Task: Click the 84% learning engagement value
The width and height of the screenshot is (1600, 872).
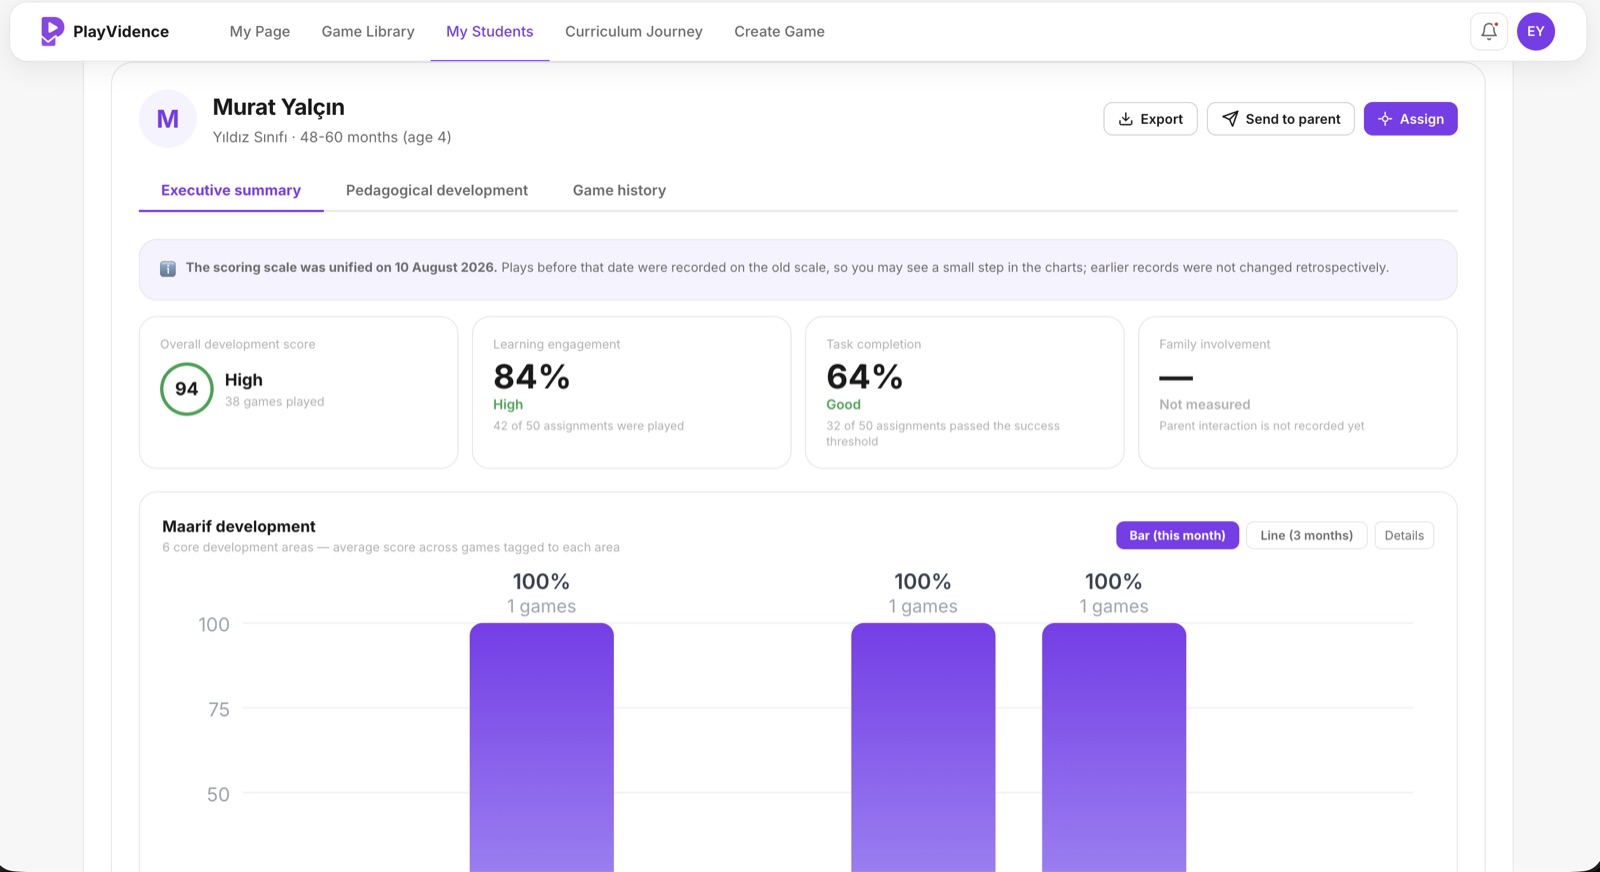Action: [x=531, y=377]
